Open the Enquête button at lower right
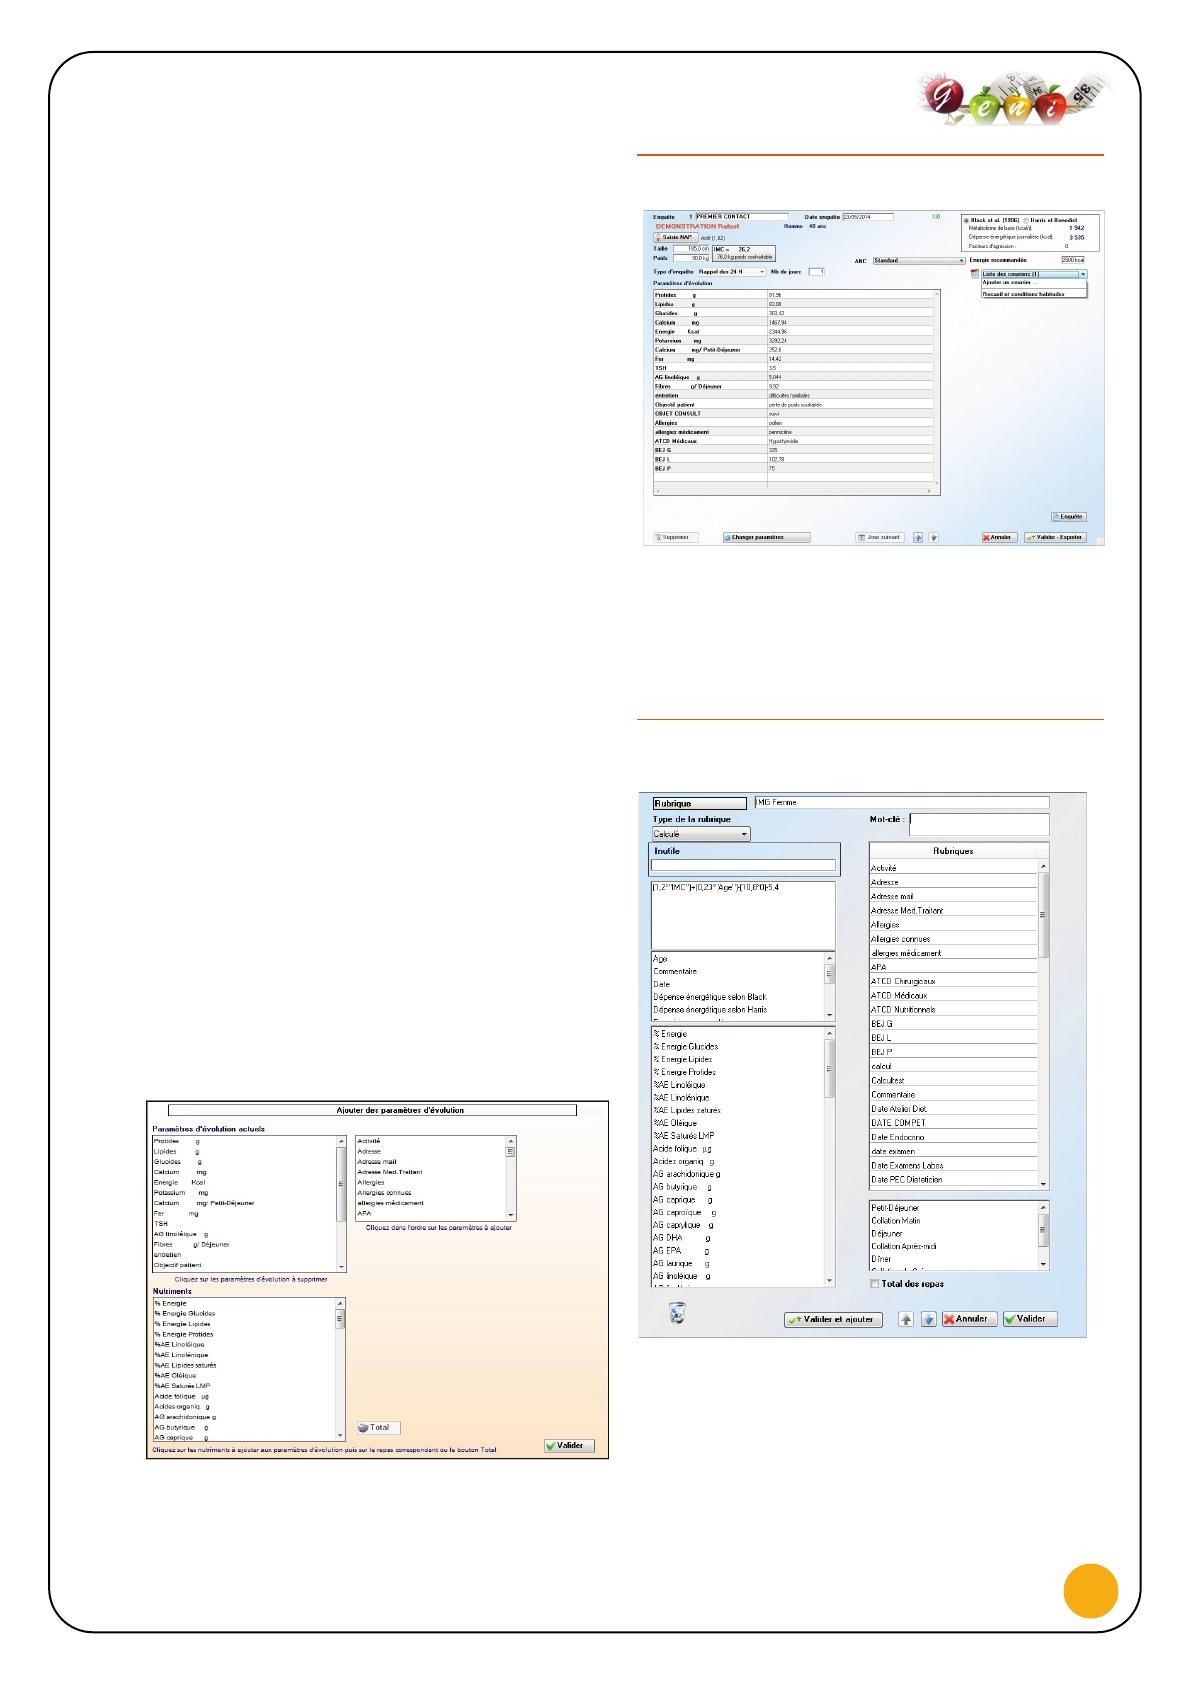Screen dimensions: 1191x1684 [x=1068, y=517]
